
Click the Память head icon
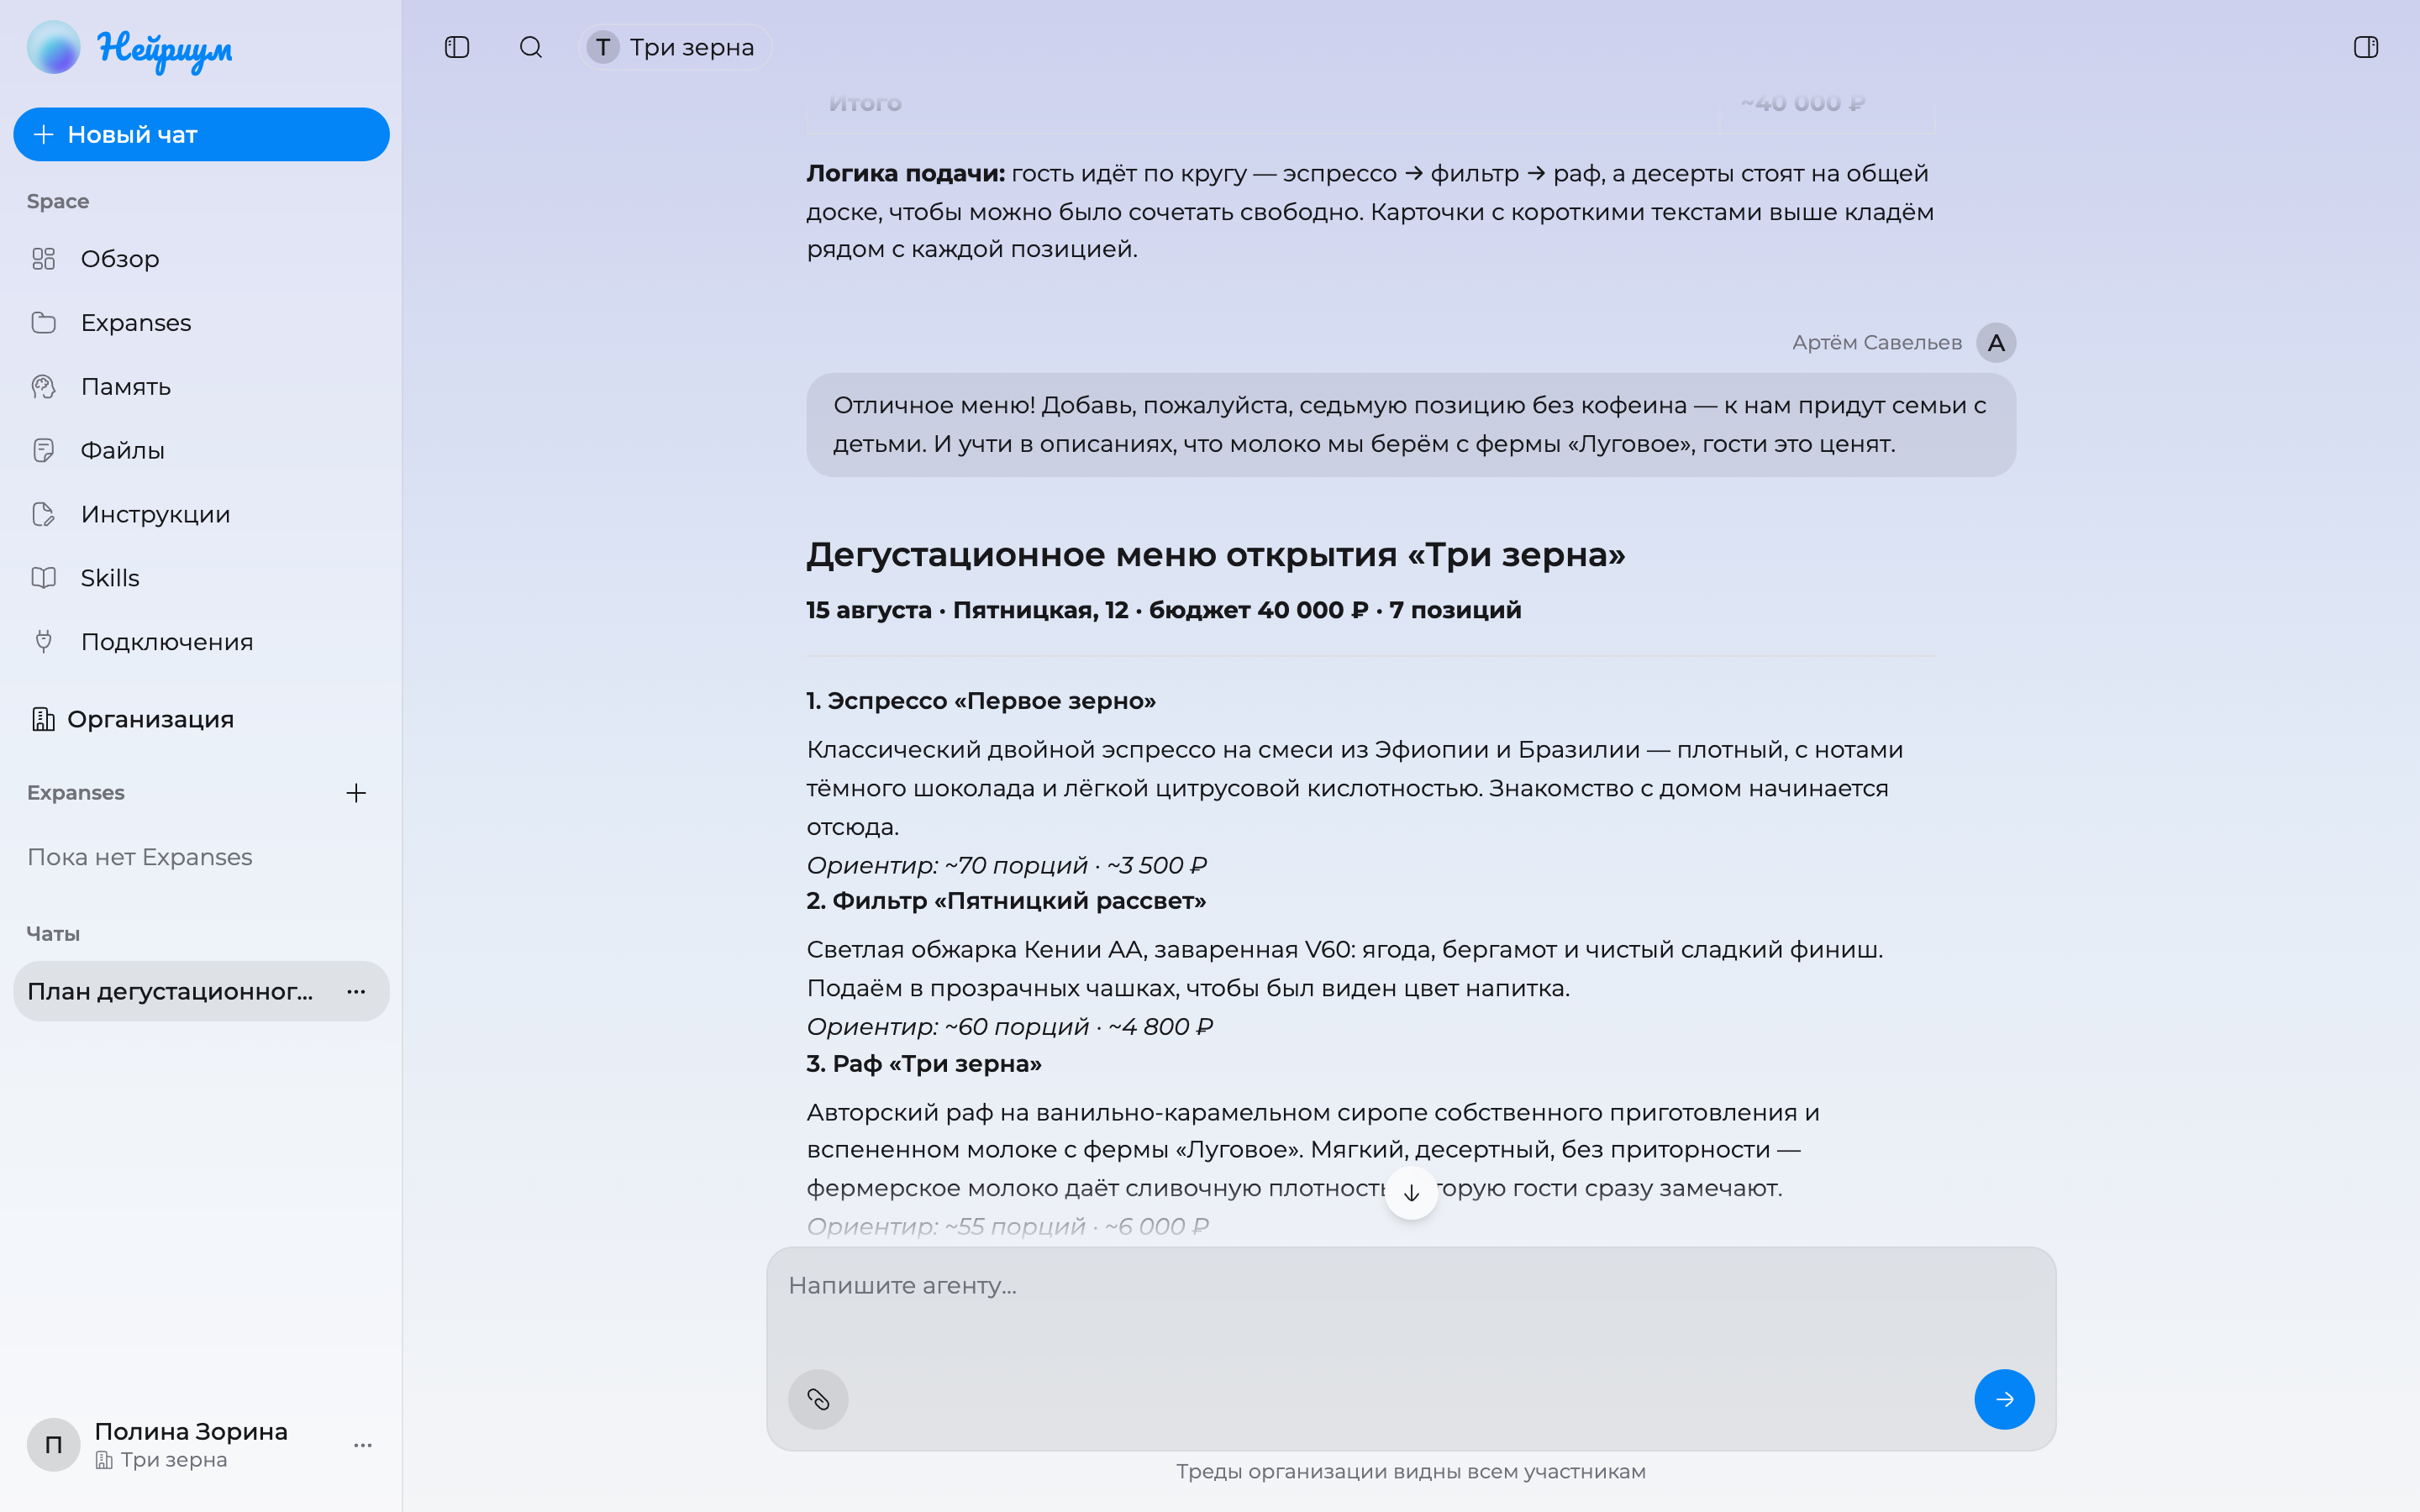pyautogui.click(x=43, y=387)
